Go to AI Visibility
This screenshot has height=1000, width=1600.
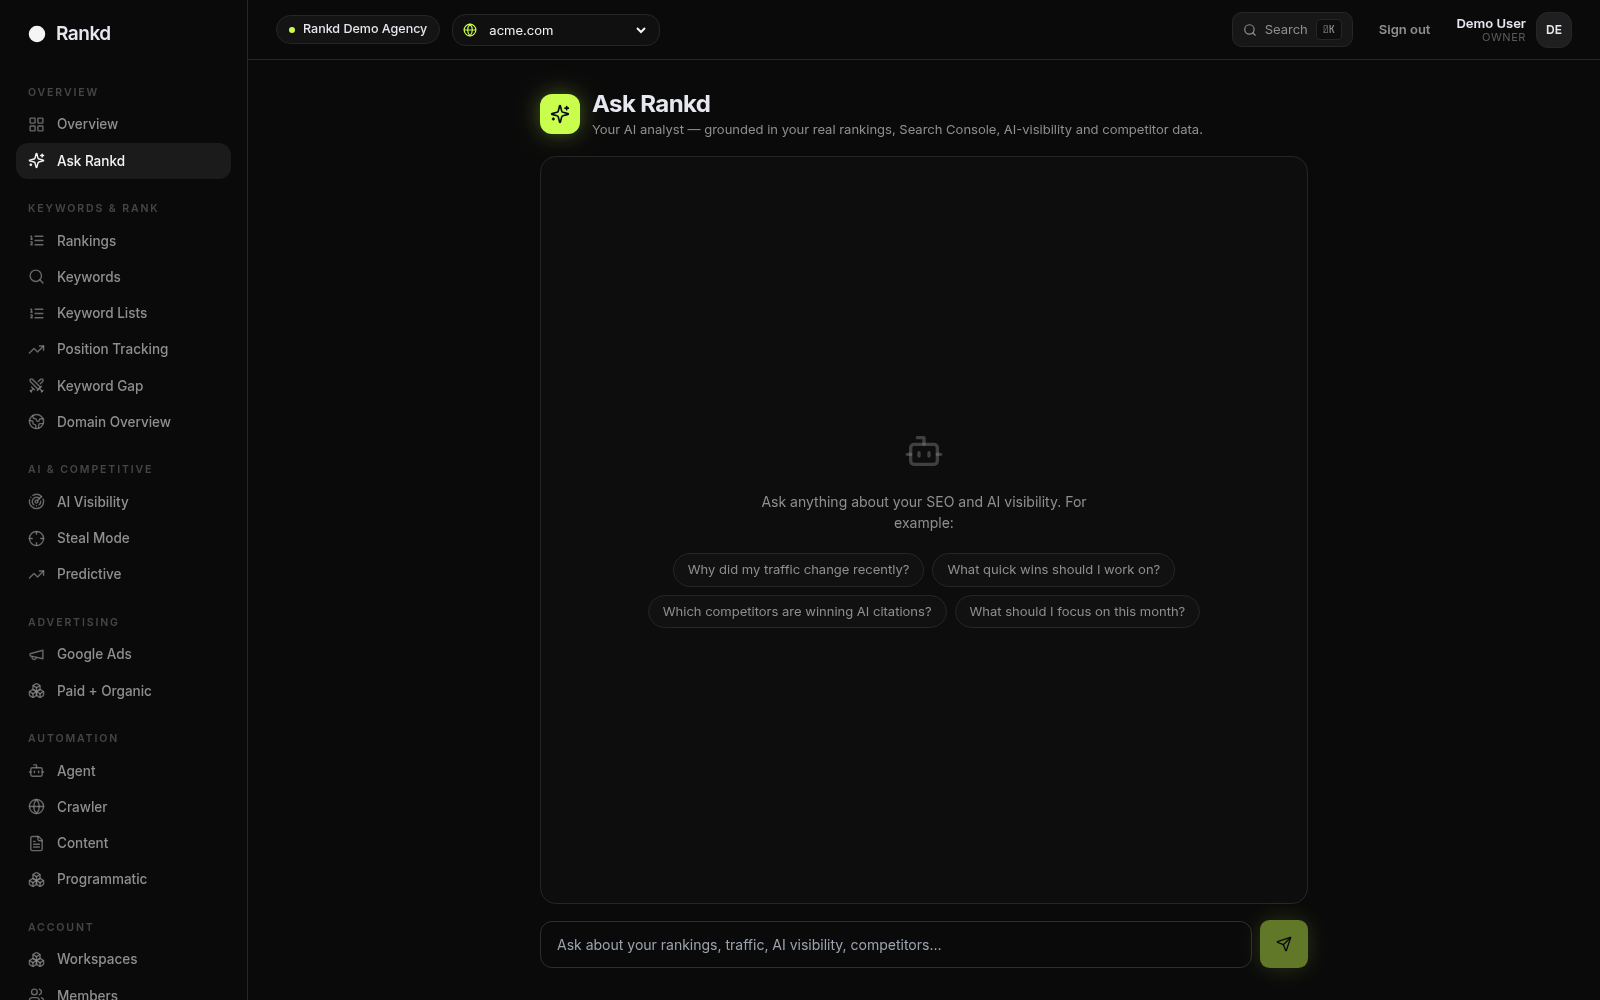123,502
